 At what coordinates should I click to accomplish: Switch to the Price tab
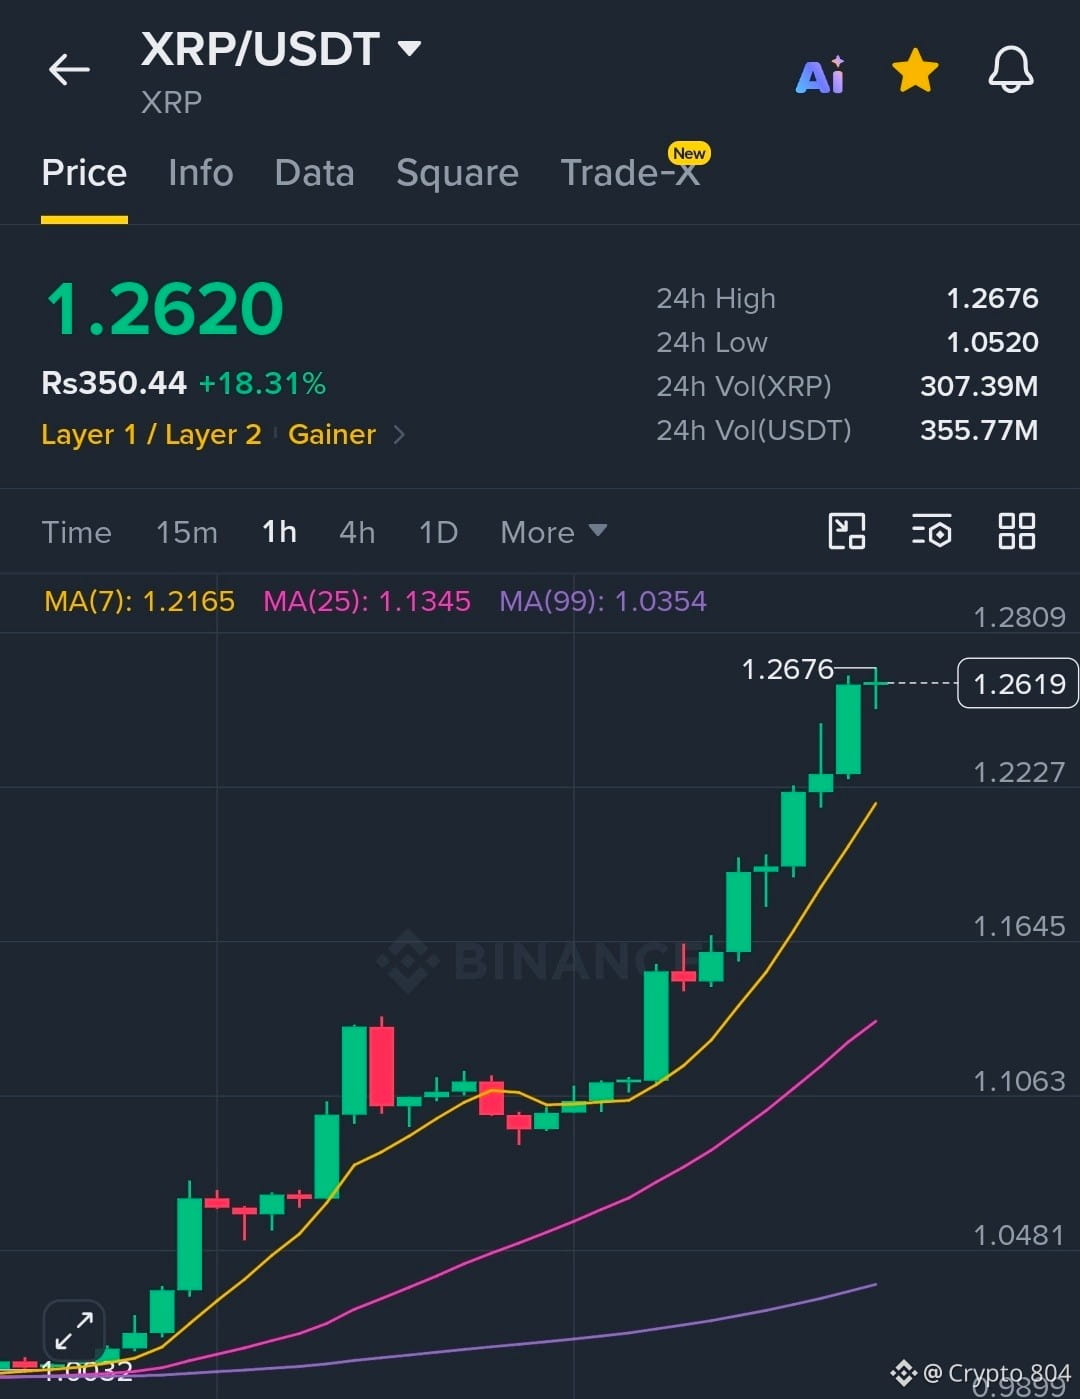click(x=84, y=173)
